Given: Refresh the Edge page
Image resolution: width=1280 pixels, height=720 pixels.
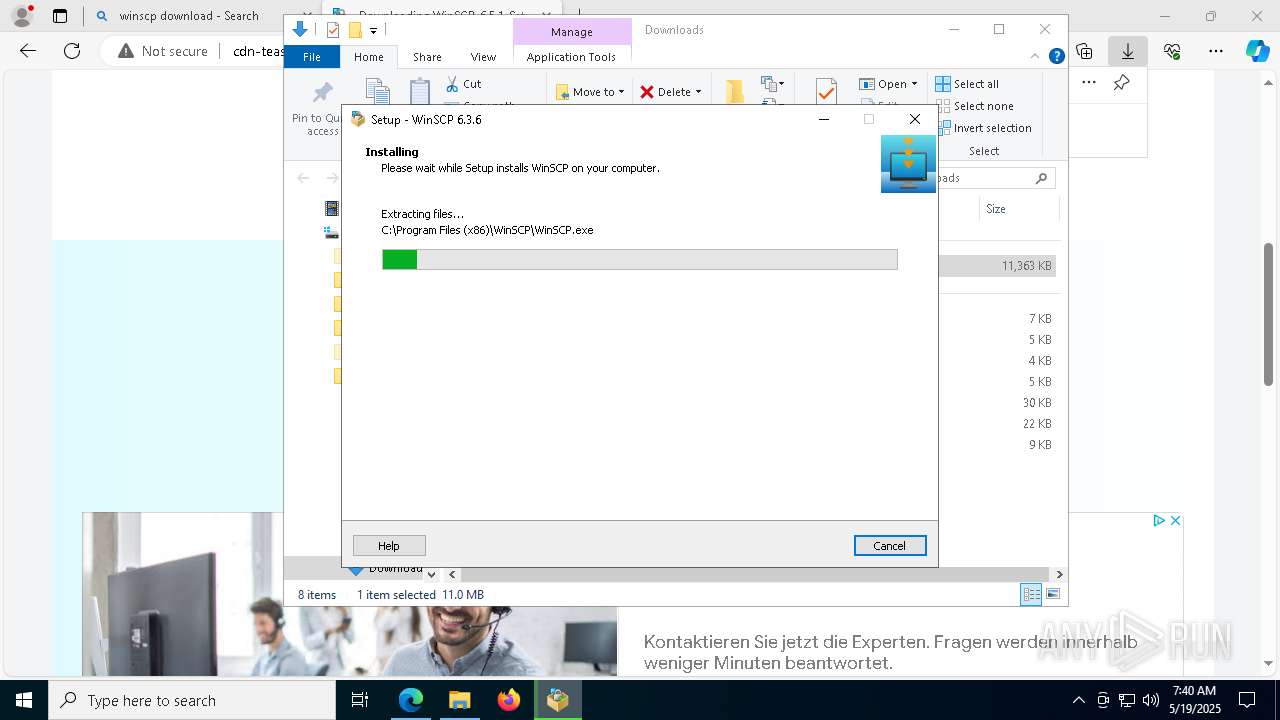Looking at the screenshot, I should coord(72,51).
